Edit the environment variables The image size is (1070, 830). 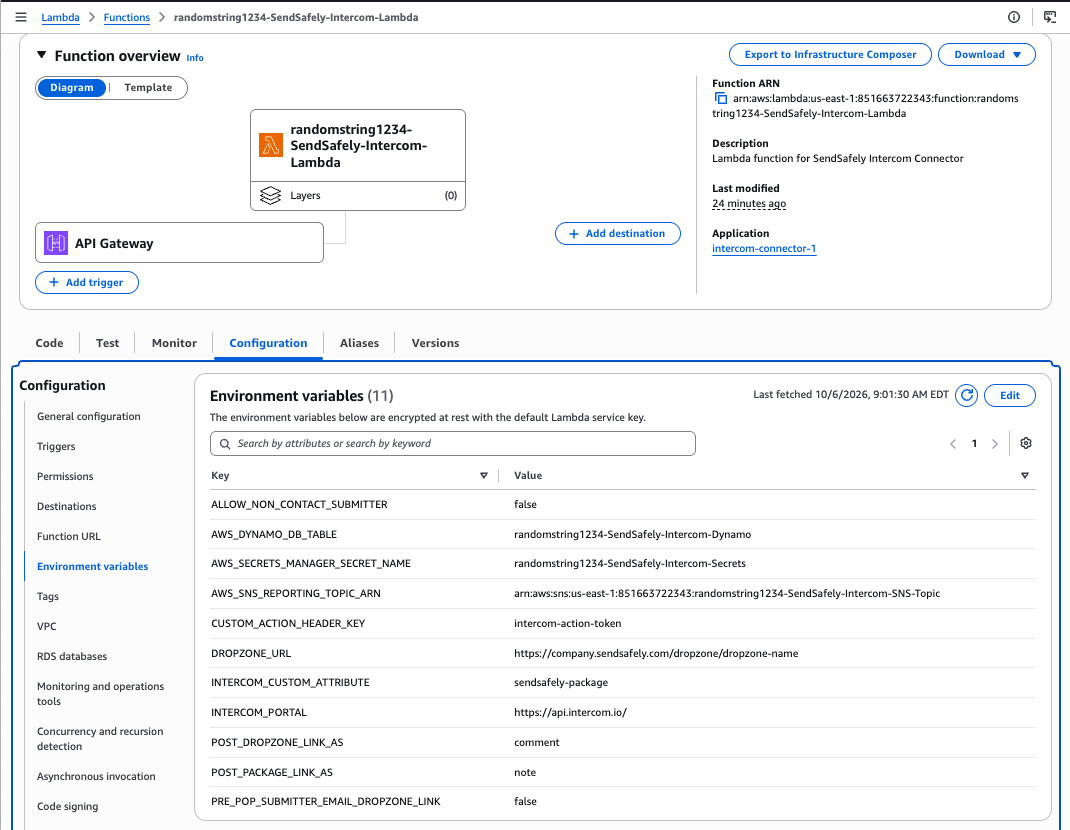(1009, 395)
